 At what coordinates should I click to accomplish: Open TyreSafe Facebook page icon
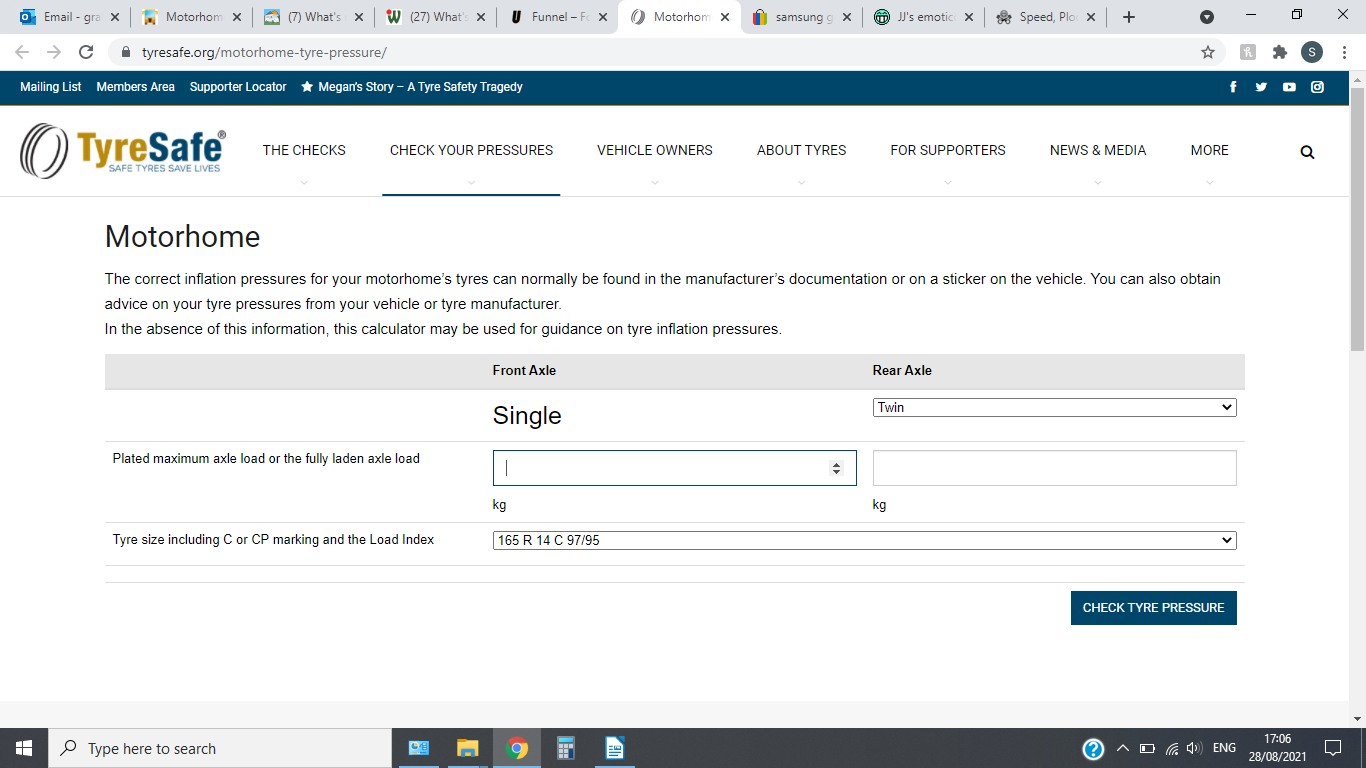pos(1233,87)
